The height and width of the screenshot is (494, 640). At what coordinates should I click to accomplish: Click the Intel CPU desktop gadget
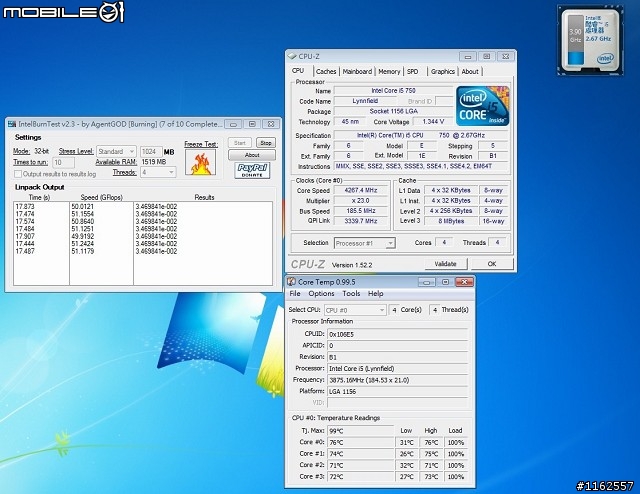click(590, 40)
